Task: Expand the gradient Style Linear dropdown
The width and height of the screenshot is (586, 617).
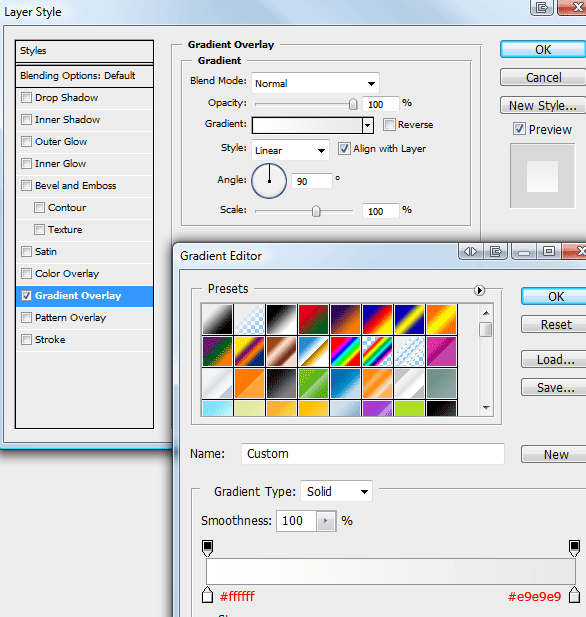Action: pos(290,150)
